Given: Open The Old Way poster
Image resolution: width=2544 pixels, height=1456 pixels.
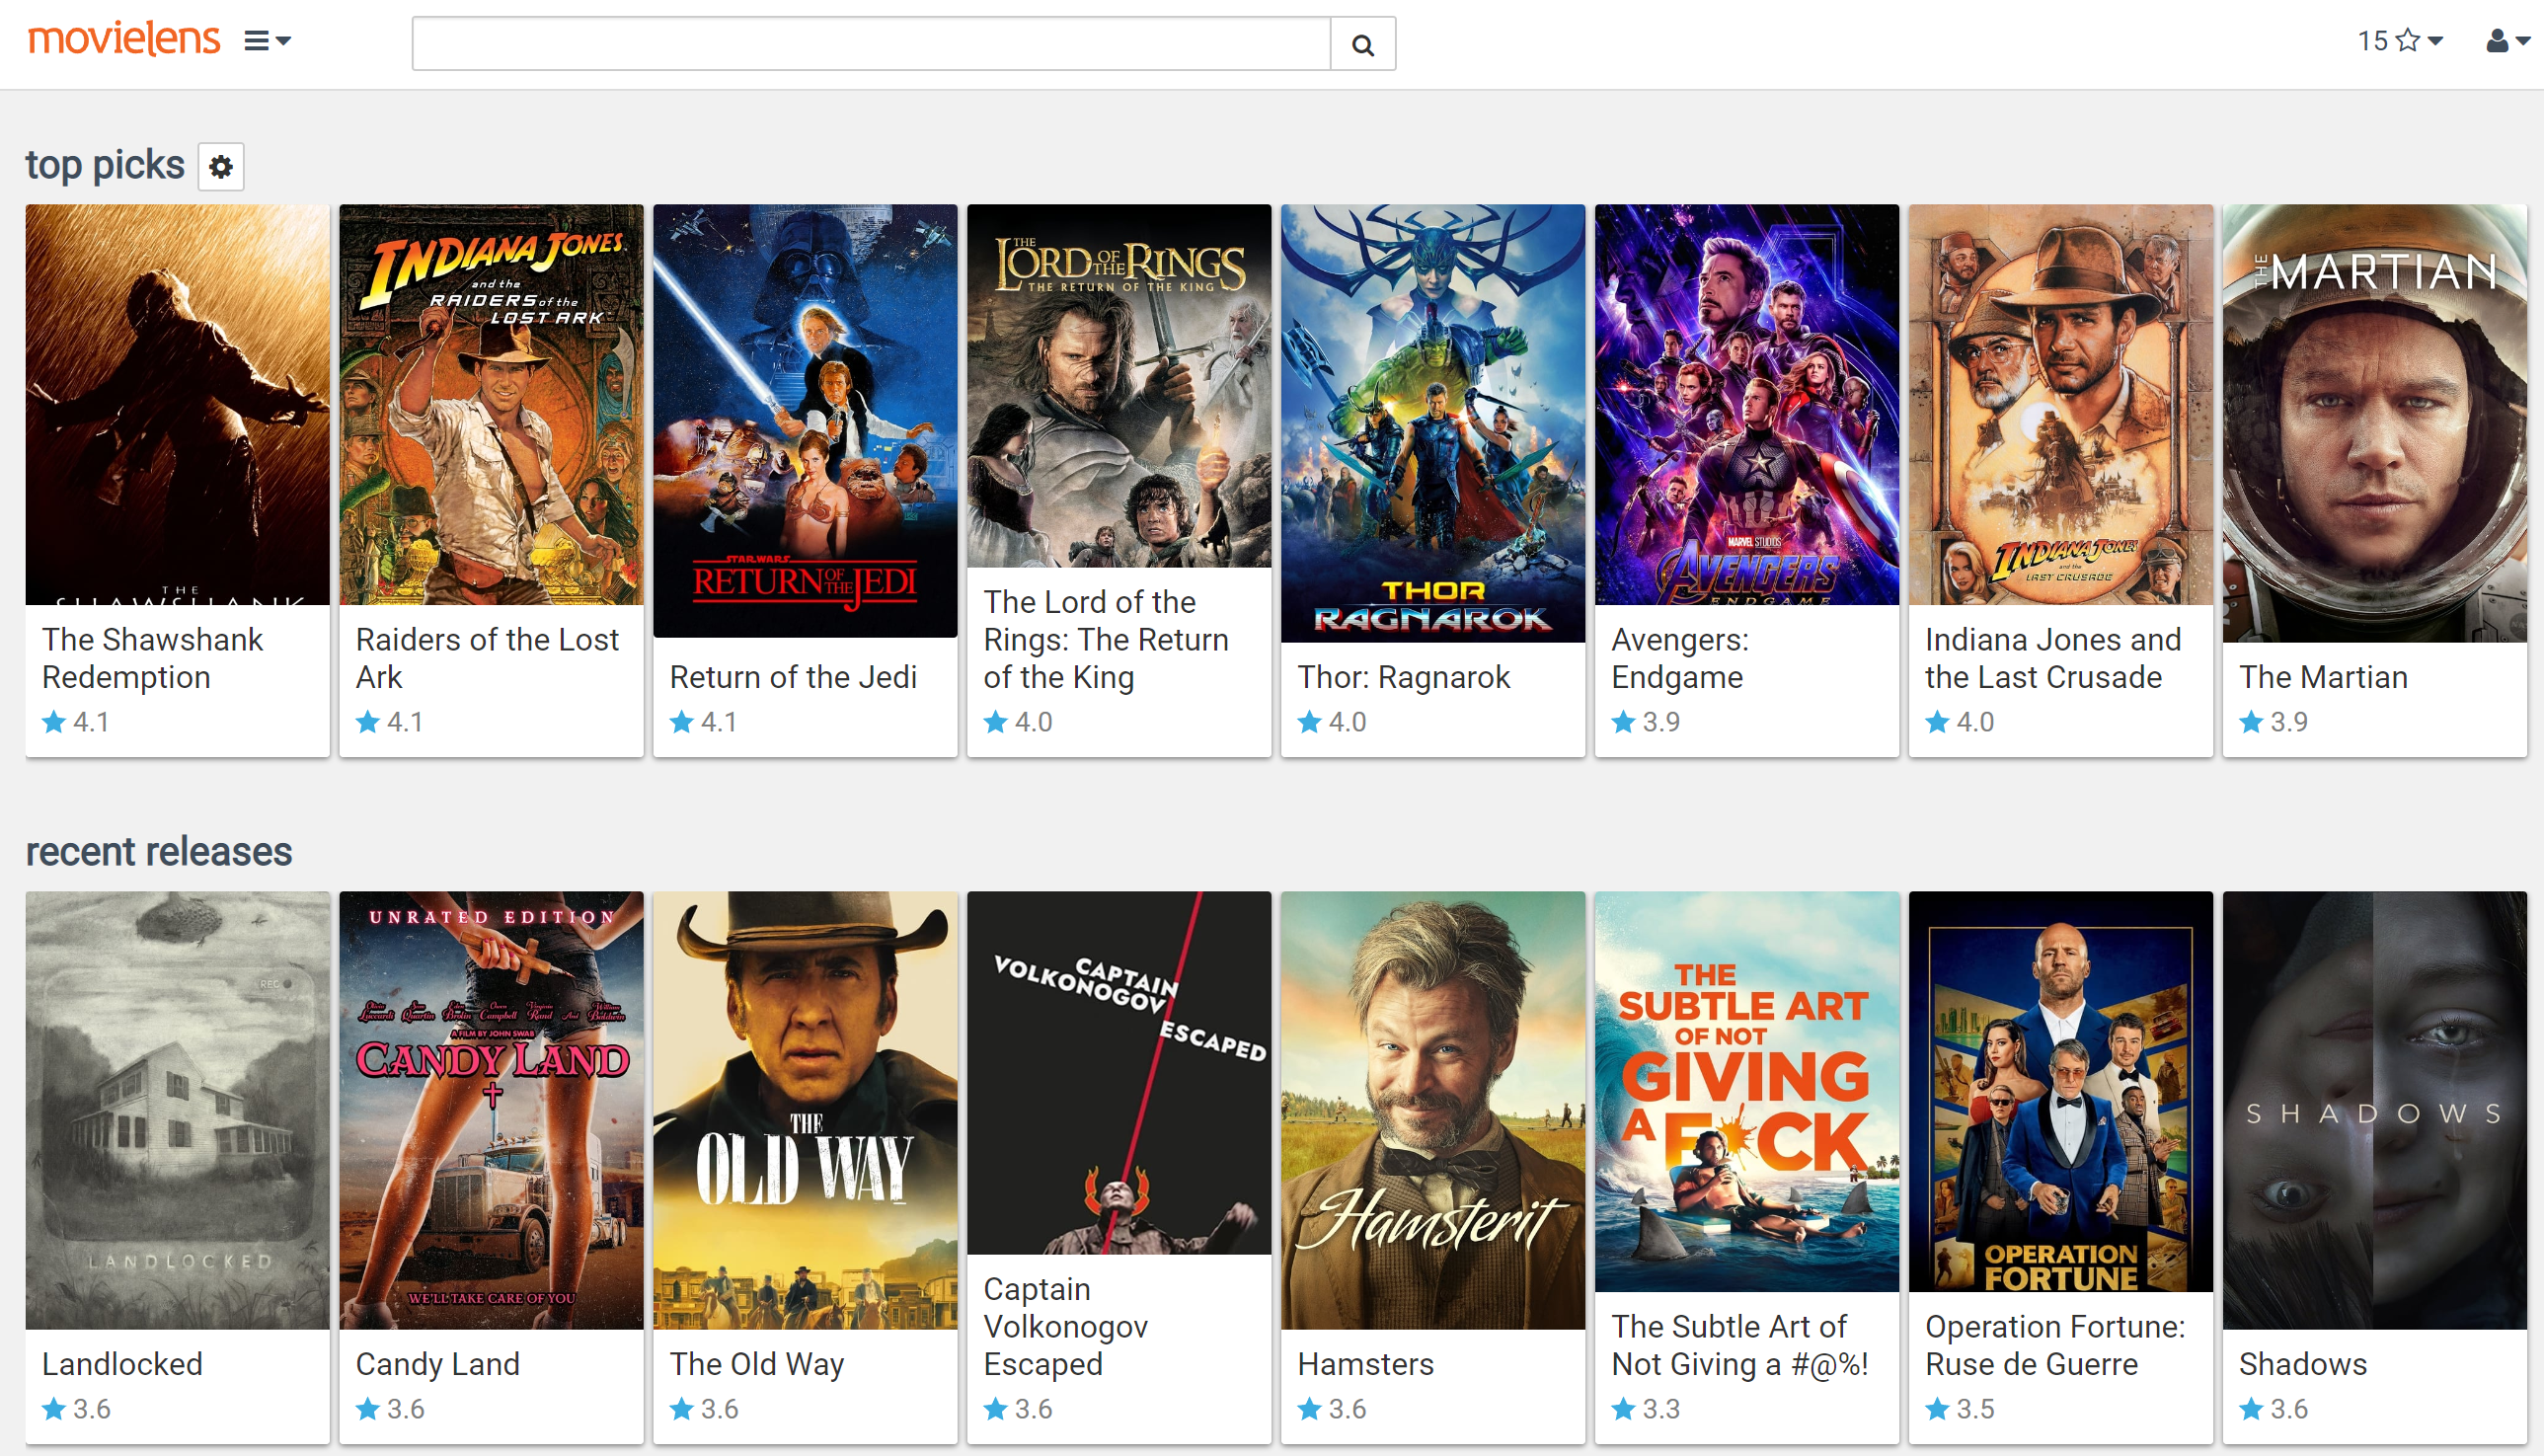Looking at the screenshot, I should coord(806,1110).
